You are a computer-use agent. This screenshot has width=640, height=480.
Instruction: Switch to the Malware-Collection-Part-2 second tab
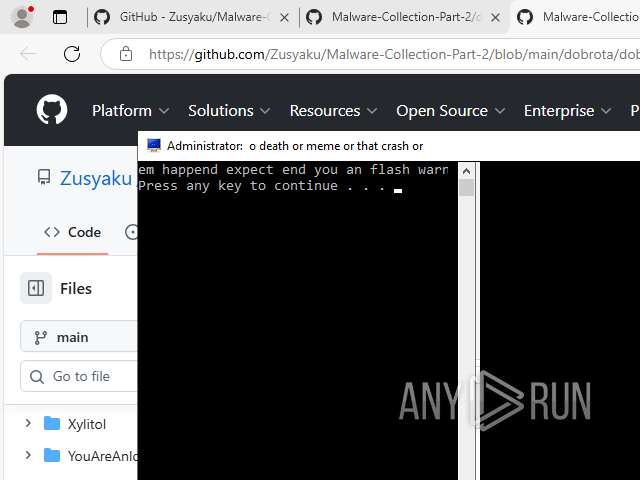[x=394, y=17]
